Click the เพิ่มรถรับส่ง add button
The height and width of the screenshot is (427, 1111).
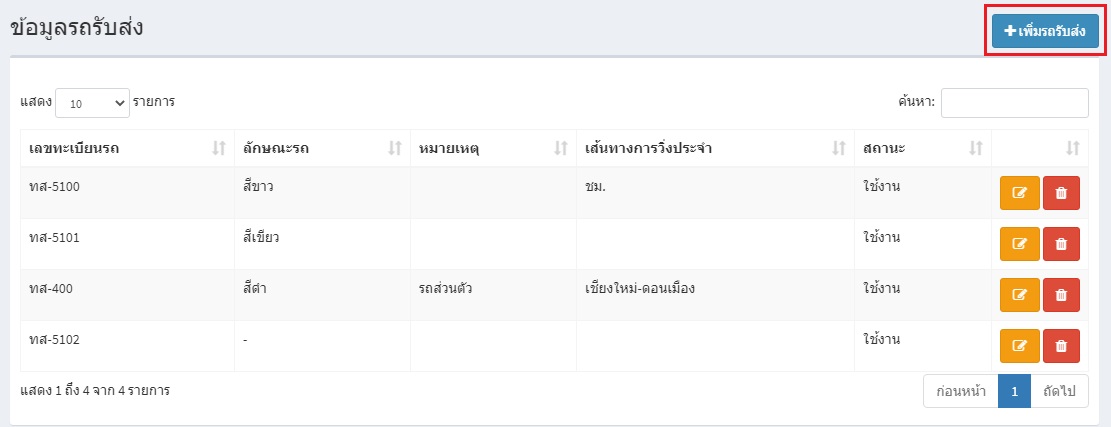pos(1045,32)
